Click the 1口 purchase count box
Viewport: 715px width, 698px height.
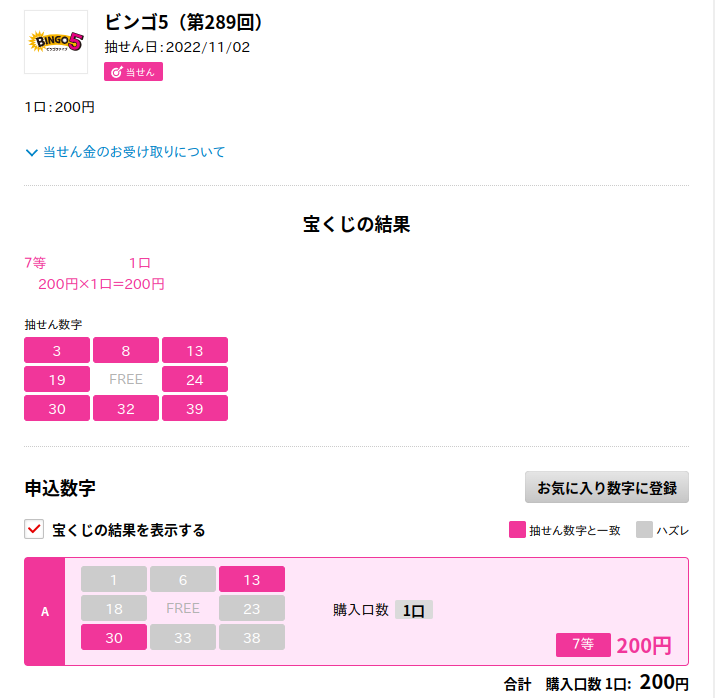[413, 610]
